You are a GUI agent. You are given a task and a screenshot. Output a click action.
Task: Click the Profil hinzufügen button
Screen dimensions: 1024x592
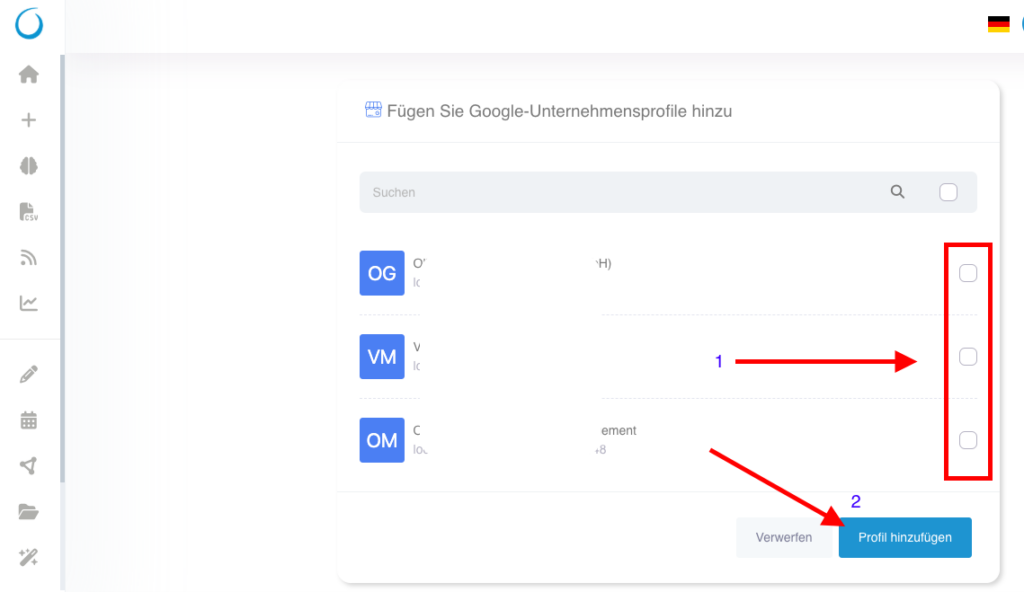click(x=905, y=538)
